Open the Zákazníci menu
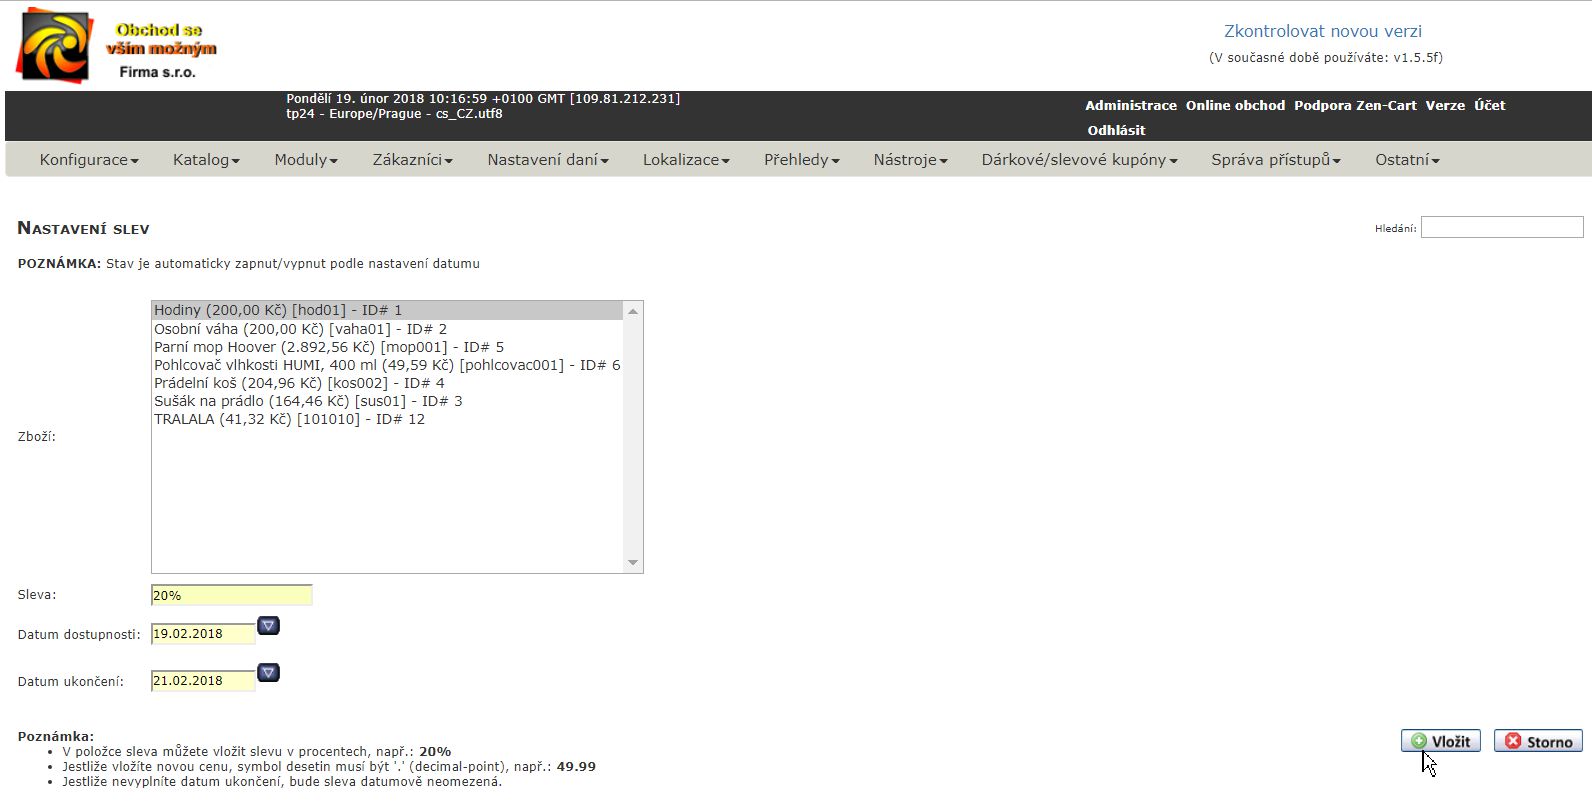The height and width of the screenshot is (807, 1592). (x=412, y=160)
